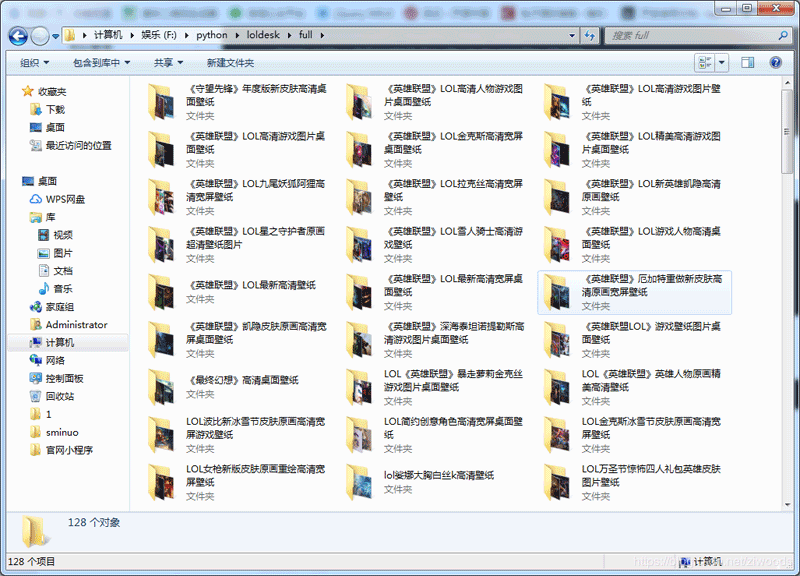Select 库 in the navigation pane

(x=50, y=217)
